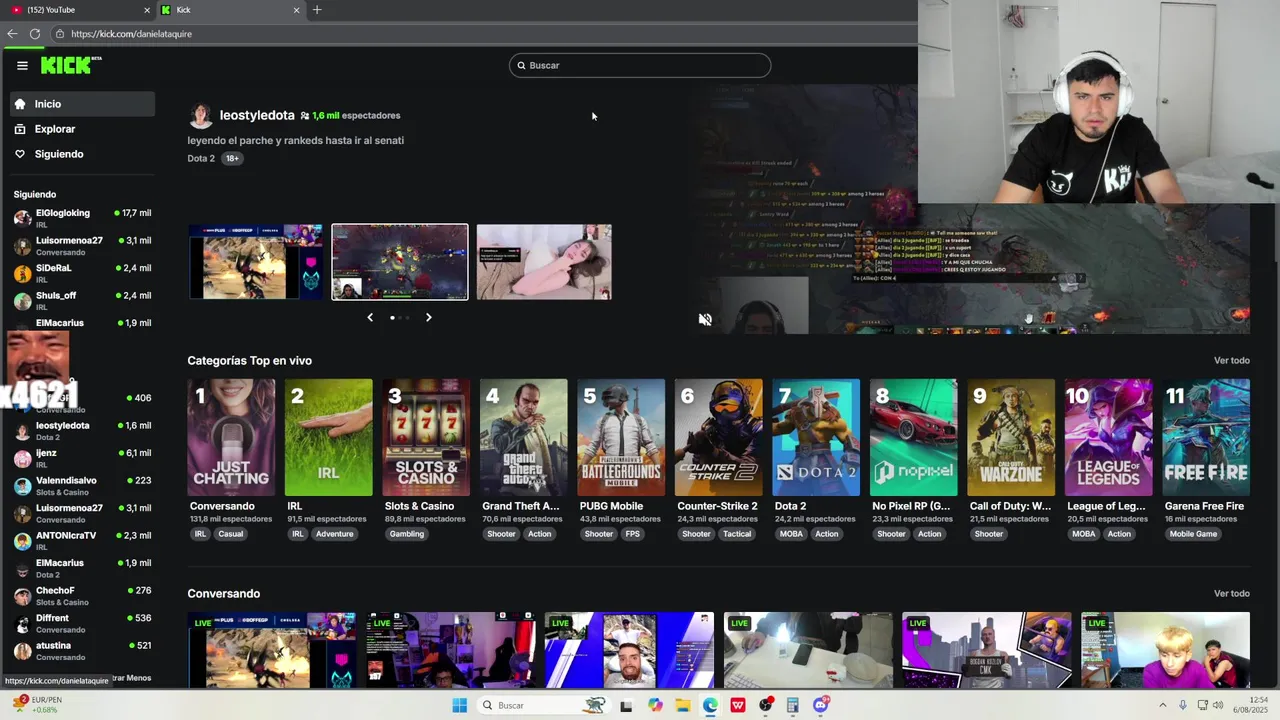Go to Inicio in the sidebar
1280x720 pixels.
83,104
